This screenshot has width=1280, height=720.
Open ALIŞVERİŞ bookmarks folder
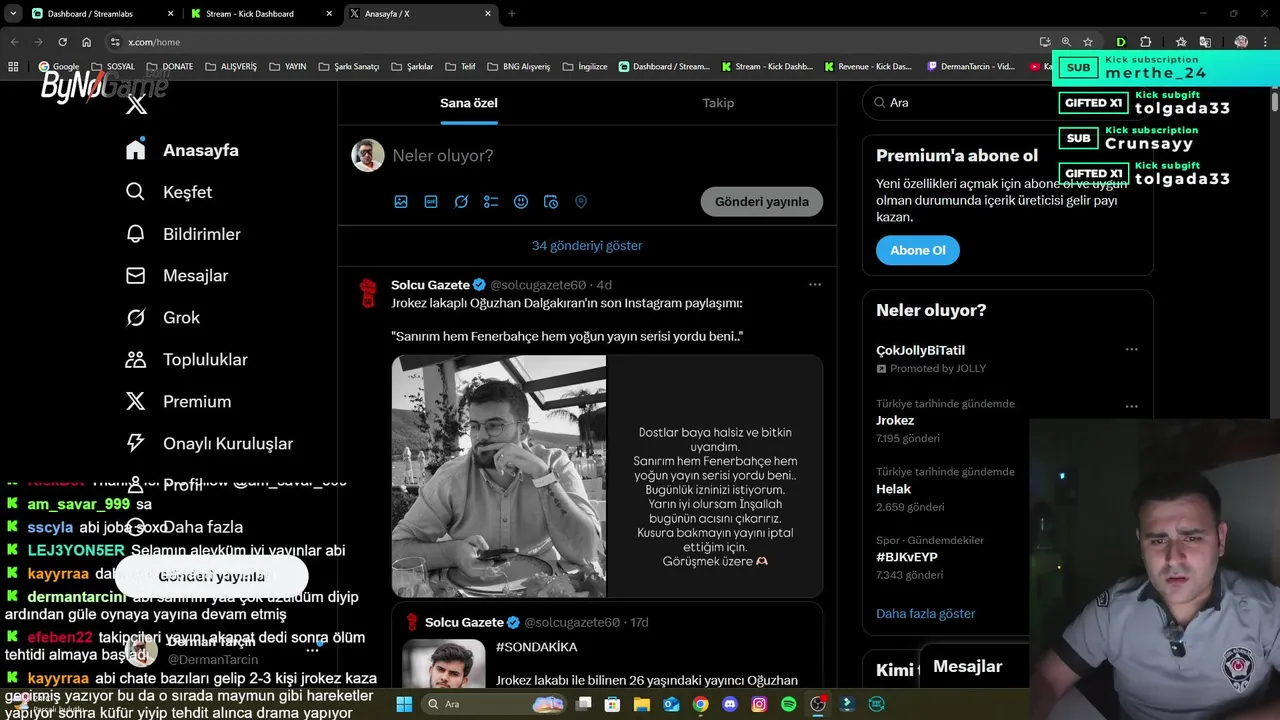231,67
